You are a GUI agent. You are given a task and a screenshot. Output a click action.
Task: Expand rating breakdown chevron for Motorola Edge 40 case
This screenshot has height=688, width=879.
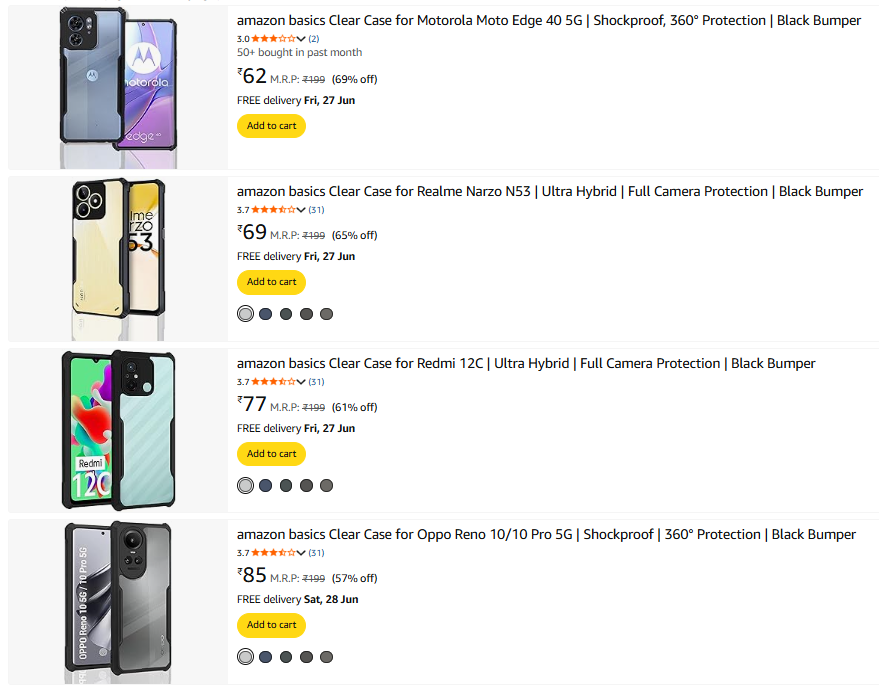[301, 39]
